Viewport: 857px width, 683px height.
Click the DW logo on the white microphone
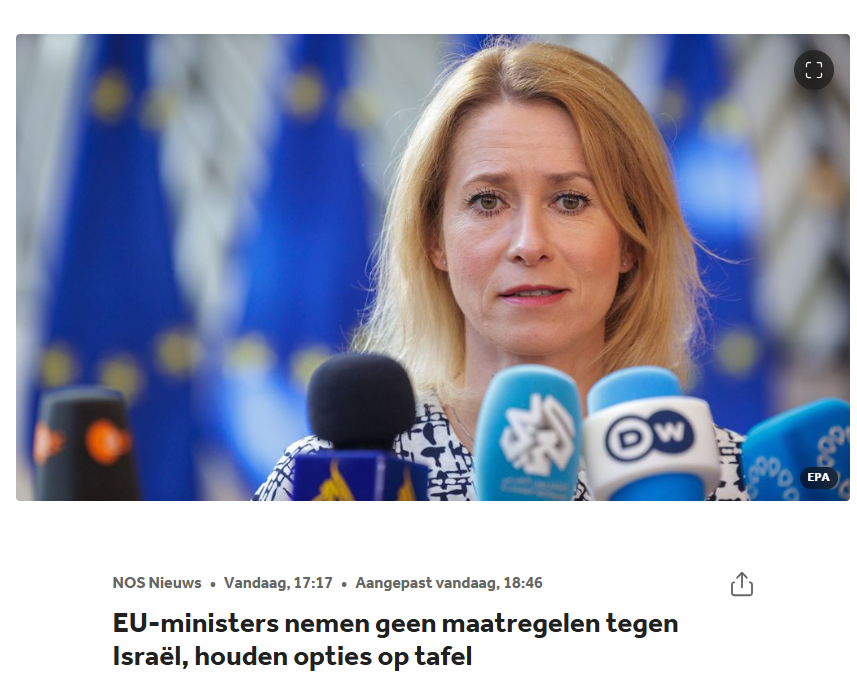click(x=649, y=435)
